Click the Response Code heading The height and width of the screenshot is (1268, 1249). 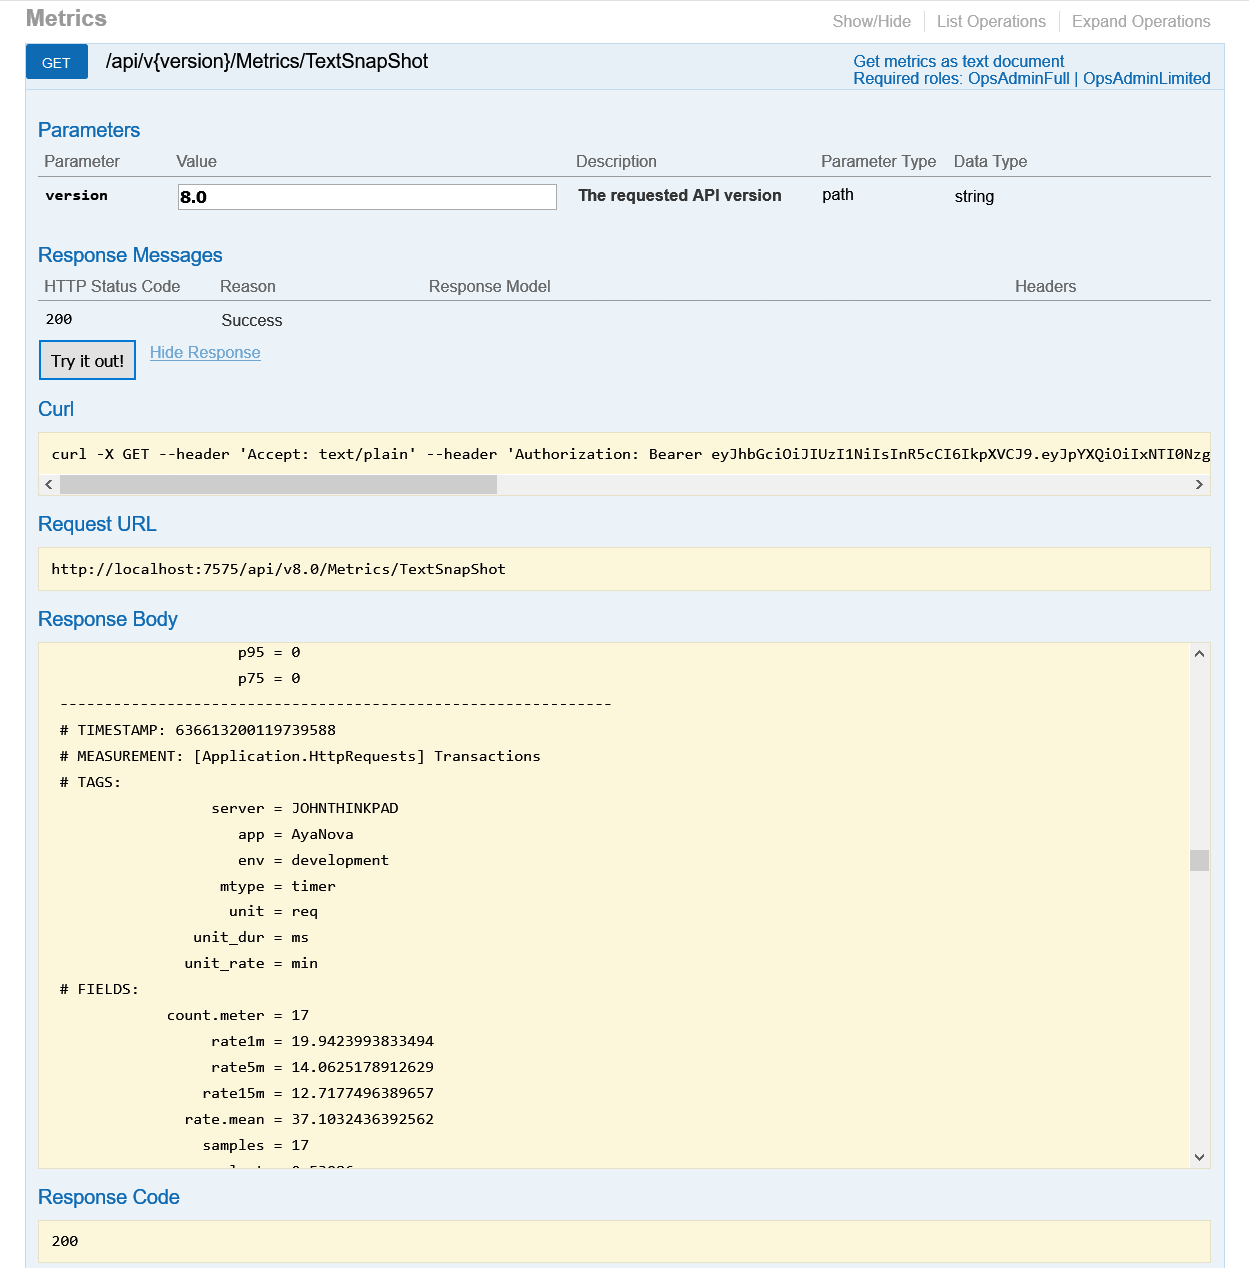pyautogui.click(x=109, y=1197)
